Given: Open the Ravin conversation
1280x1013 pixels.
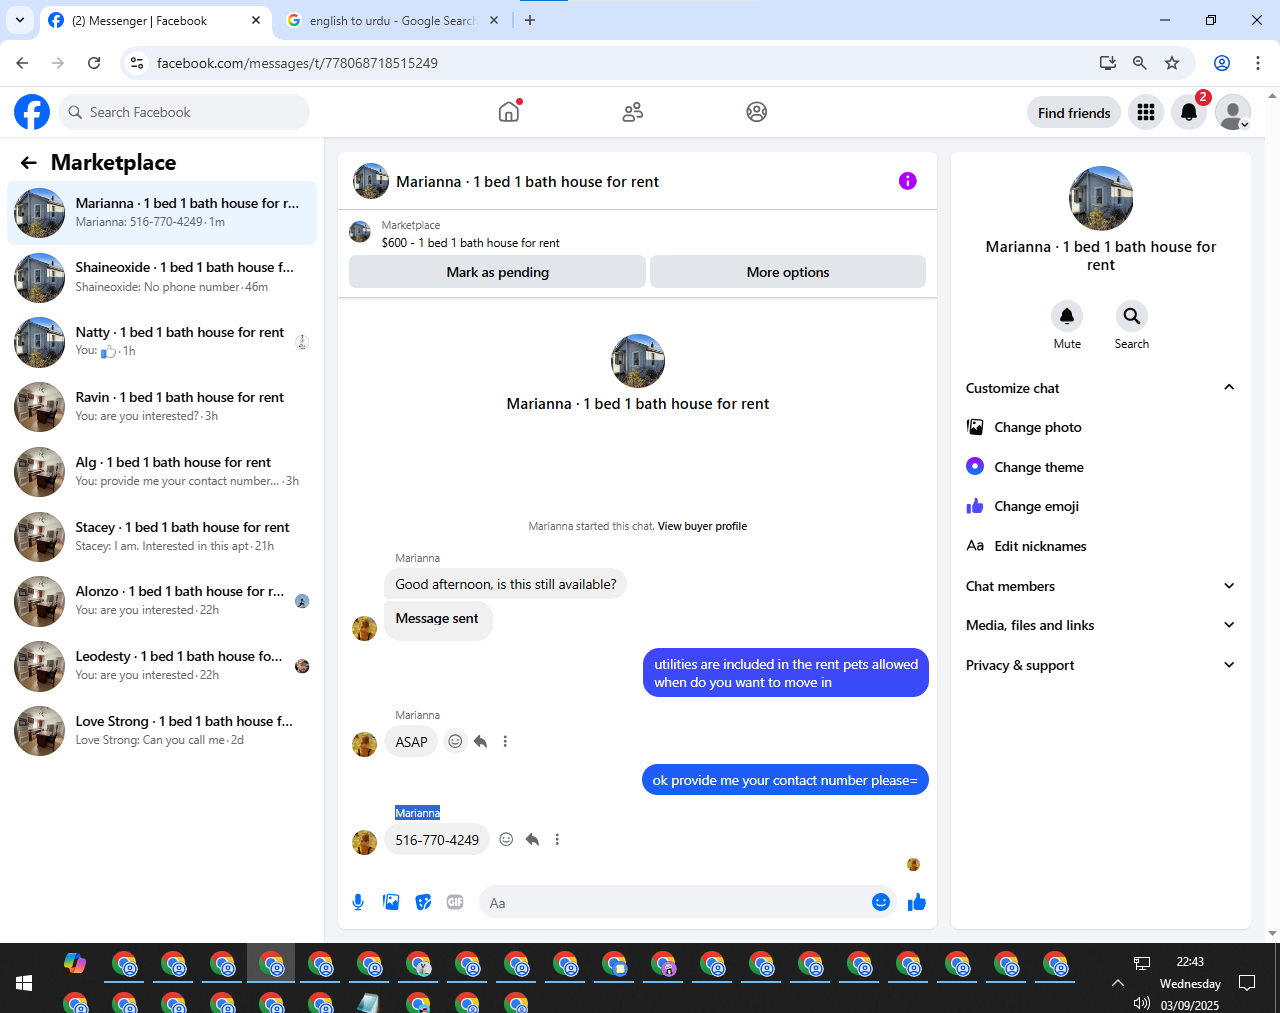Looking at the screenshot, I should point(162,407).
